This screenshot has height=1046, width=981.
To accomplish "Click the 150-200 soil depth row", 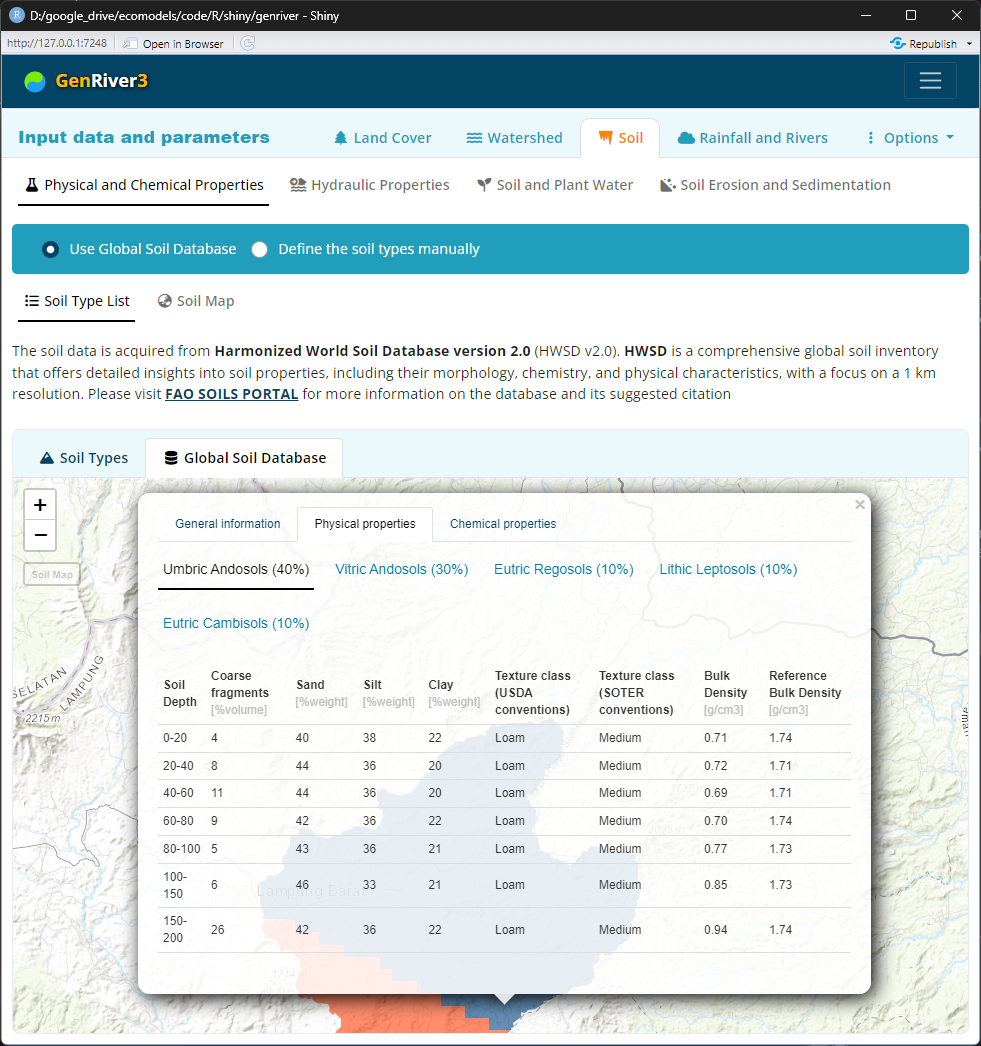I will click(x=504, y=930).
